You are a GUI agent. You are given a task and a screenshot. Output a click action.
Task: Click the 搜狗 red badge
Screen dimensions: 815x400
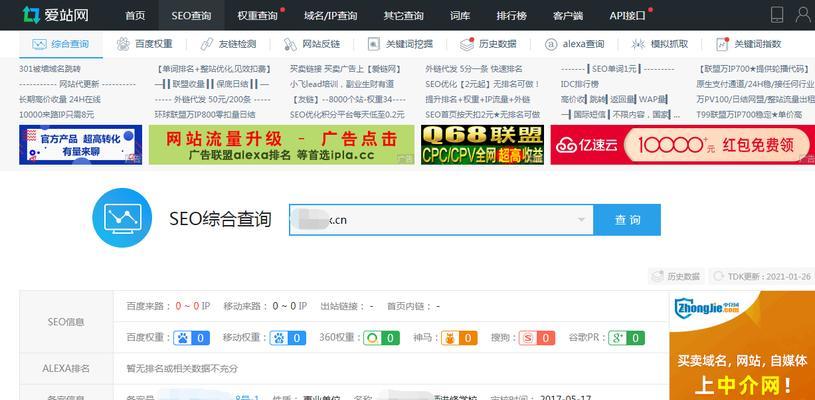(536, 338)
